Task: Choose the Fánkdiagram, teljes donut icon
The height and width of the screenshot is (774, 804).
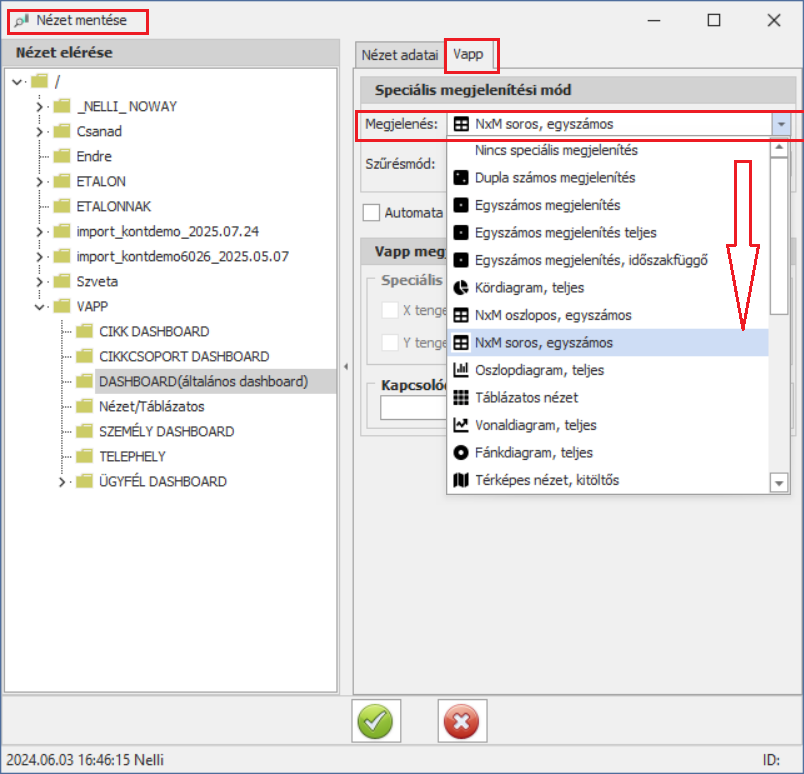Action: pyautogui.click(x=461, y=452)
